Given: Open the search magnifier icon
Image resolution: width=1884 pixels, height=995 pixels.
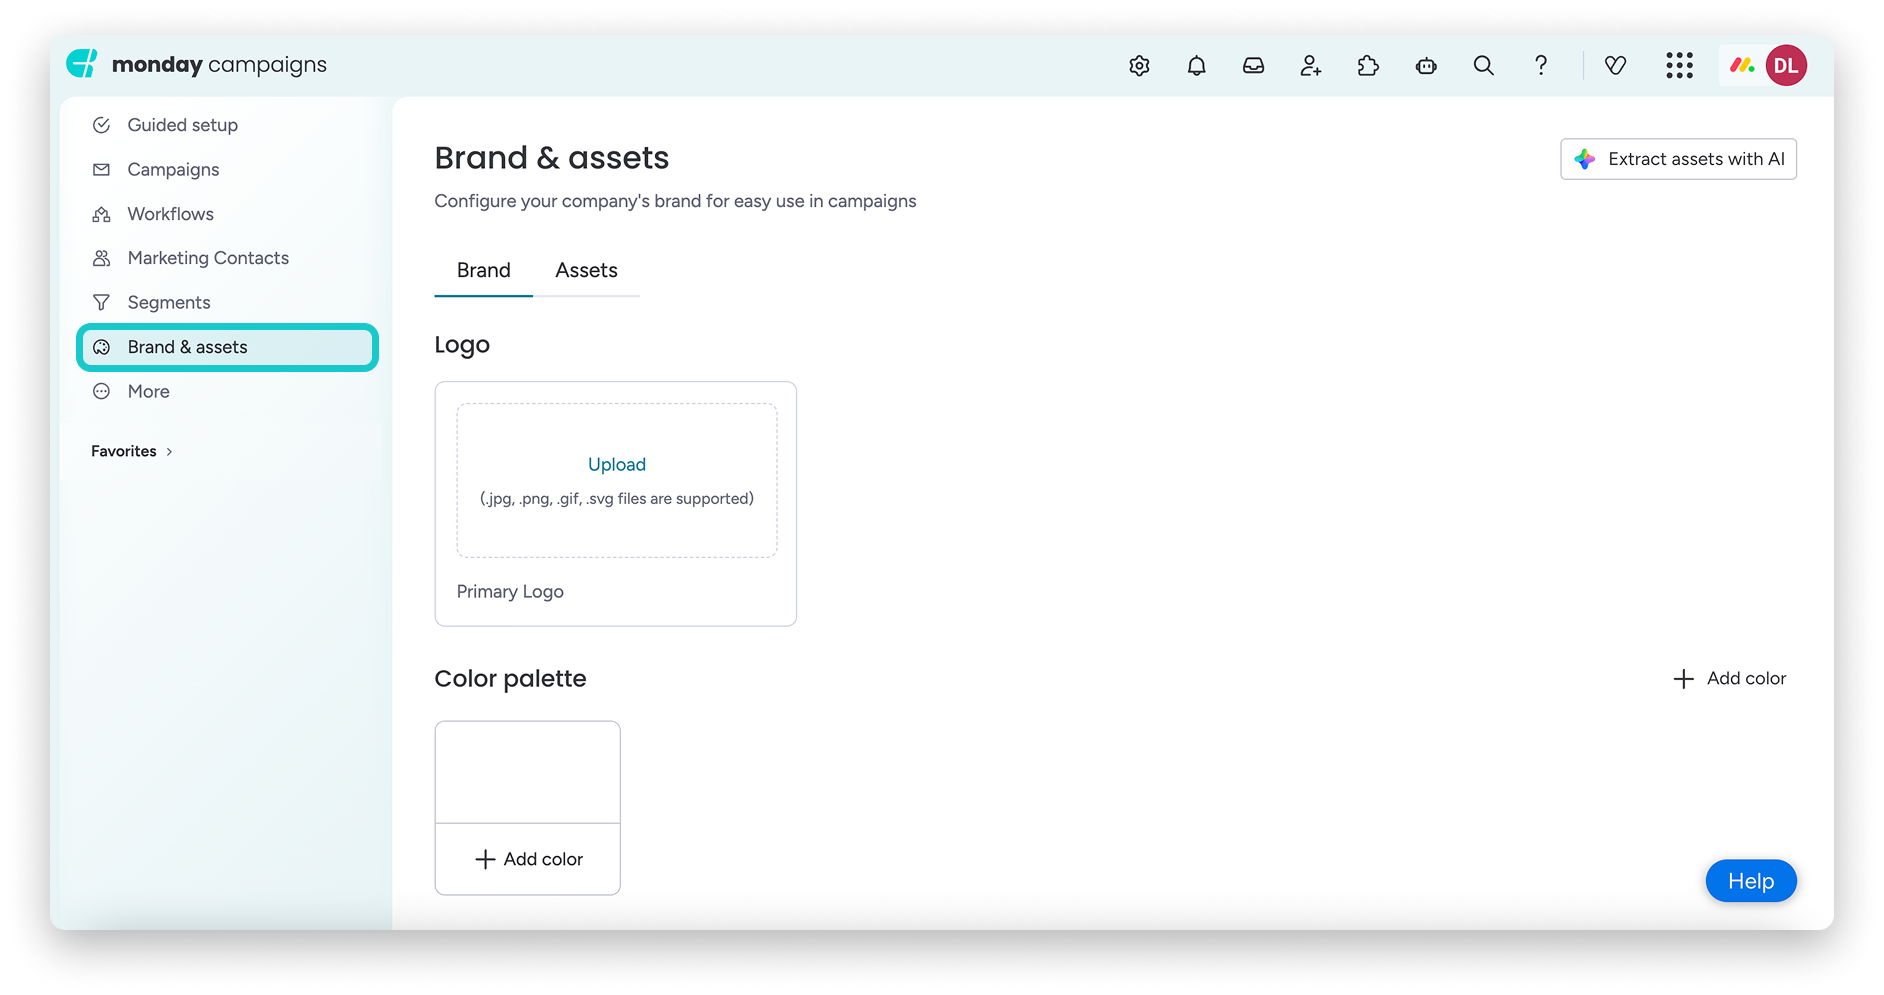Looking at the screenshot, I should pos(1484,66).
